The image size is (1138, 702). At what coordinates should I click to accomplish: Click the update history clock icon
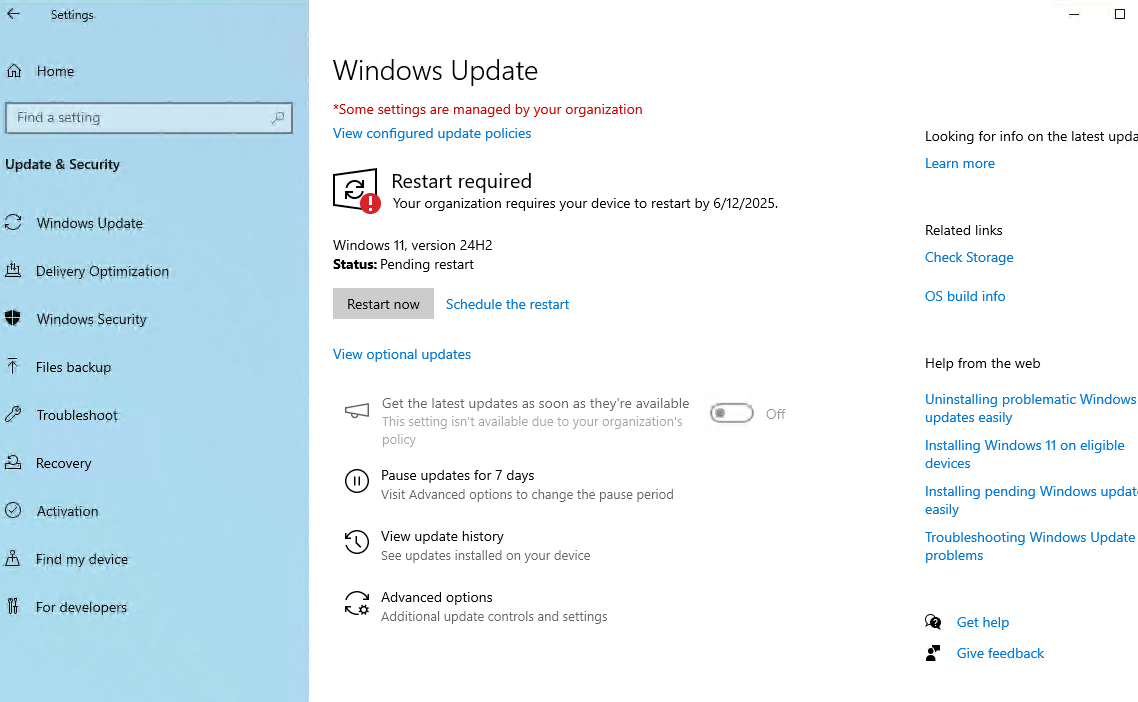coord(356,542)
